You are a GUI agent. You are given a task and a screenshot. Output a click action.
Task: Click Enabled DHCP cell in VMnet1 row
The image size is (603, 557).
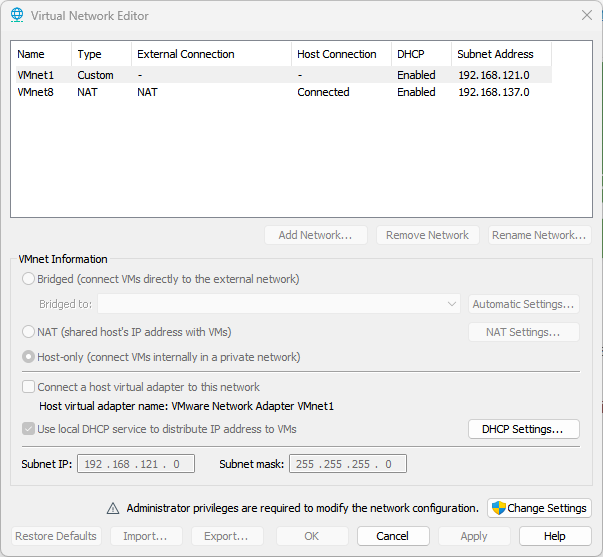(x=416, y=75)
